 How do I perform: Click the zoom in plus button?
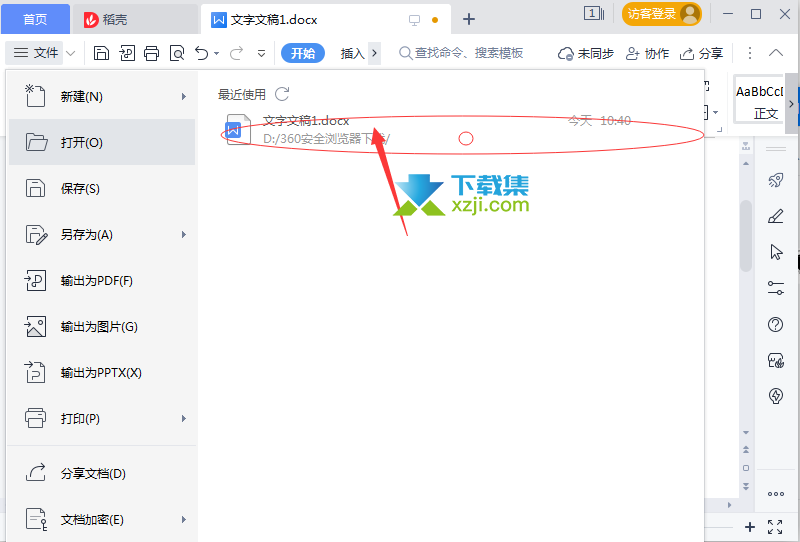pyautogui.click(x=749, y=527)
